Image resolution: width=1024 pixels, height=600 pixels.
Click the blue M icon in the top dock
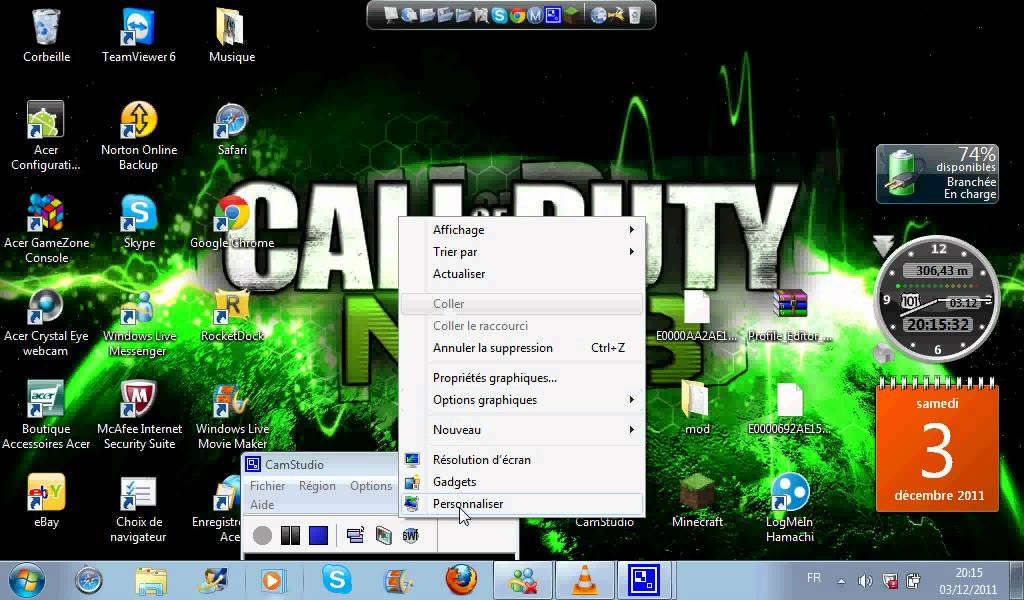[535, 15]
